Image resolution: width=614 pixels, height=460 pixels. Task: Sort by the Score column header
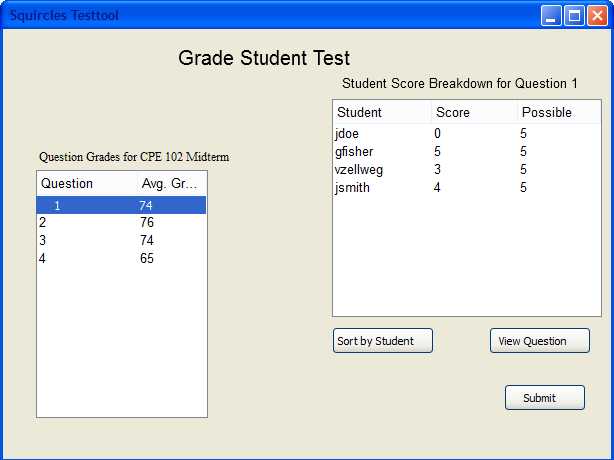click(x=474, y=113)
